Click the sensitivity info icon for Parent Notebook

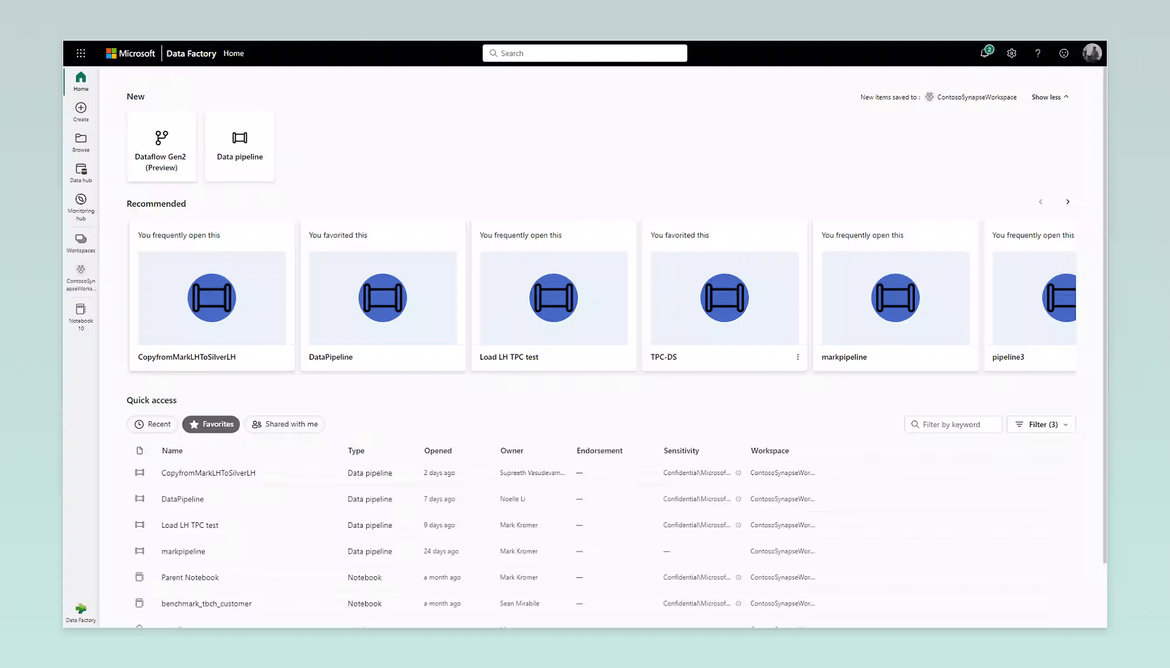[739, 578]
